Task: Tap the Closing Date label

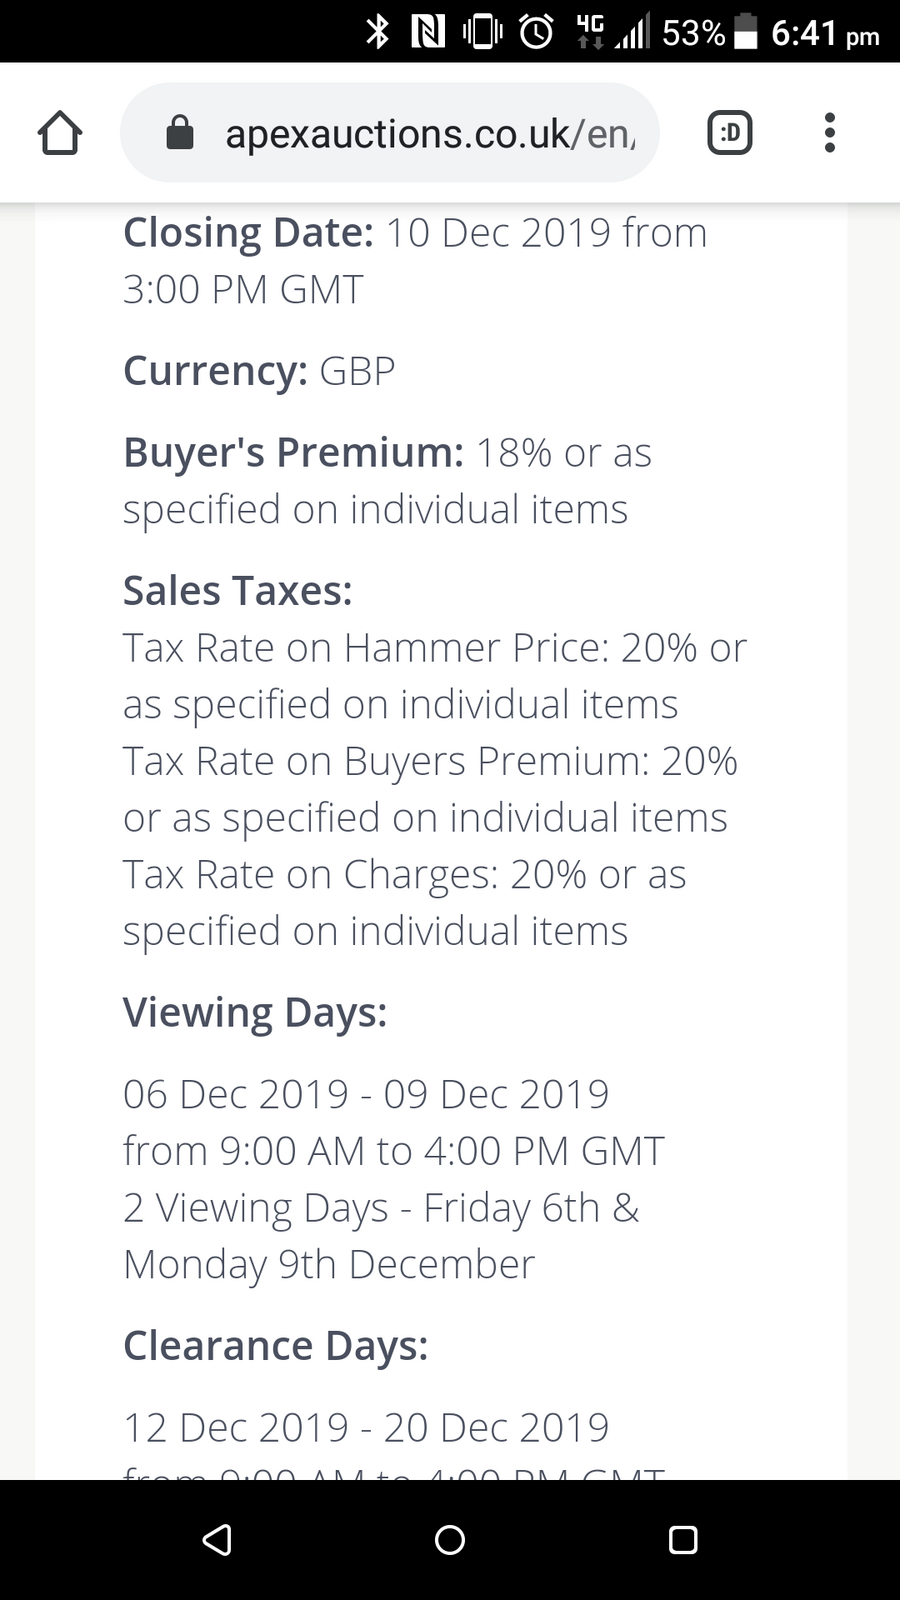Action: pyautogui.click(x=248, y=233)
